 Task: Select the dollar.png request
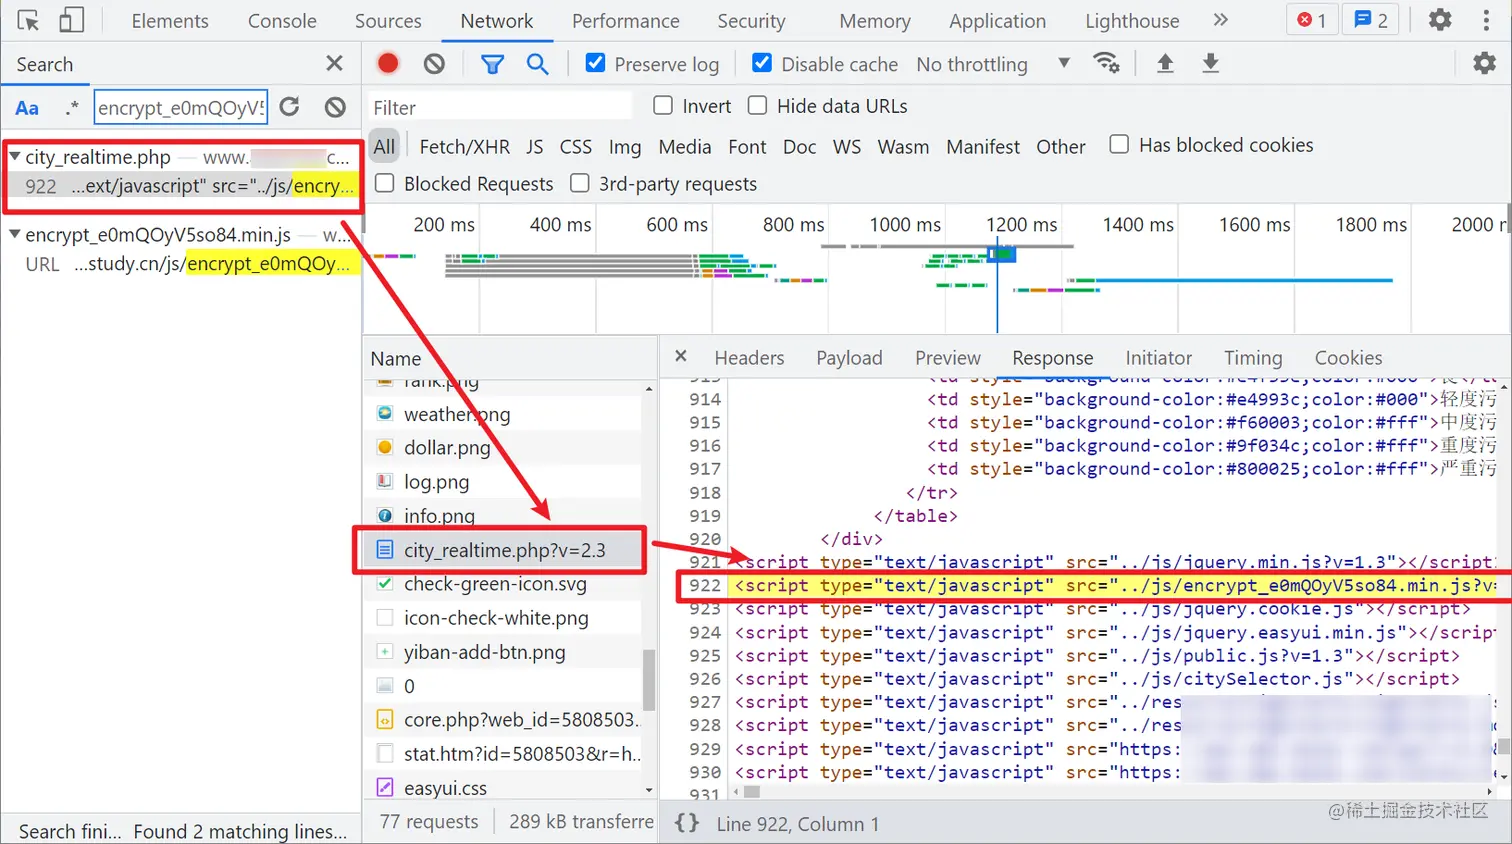click(x=503, y=448)
